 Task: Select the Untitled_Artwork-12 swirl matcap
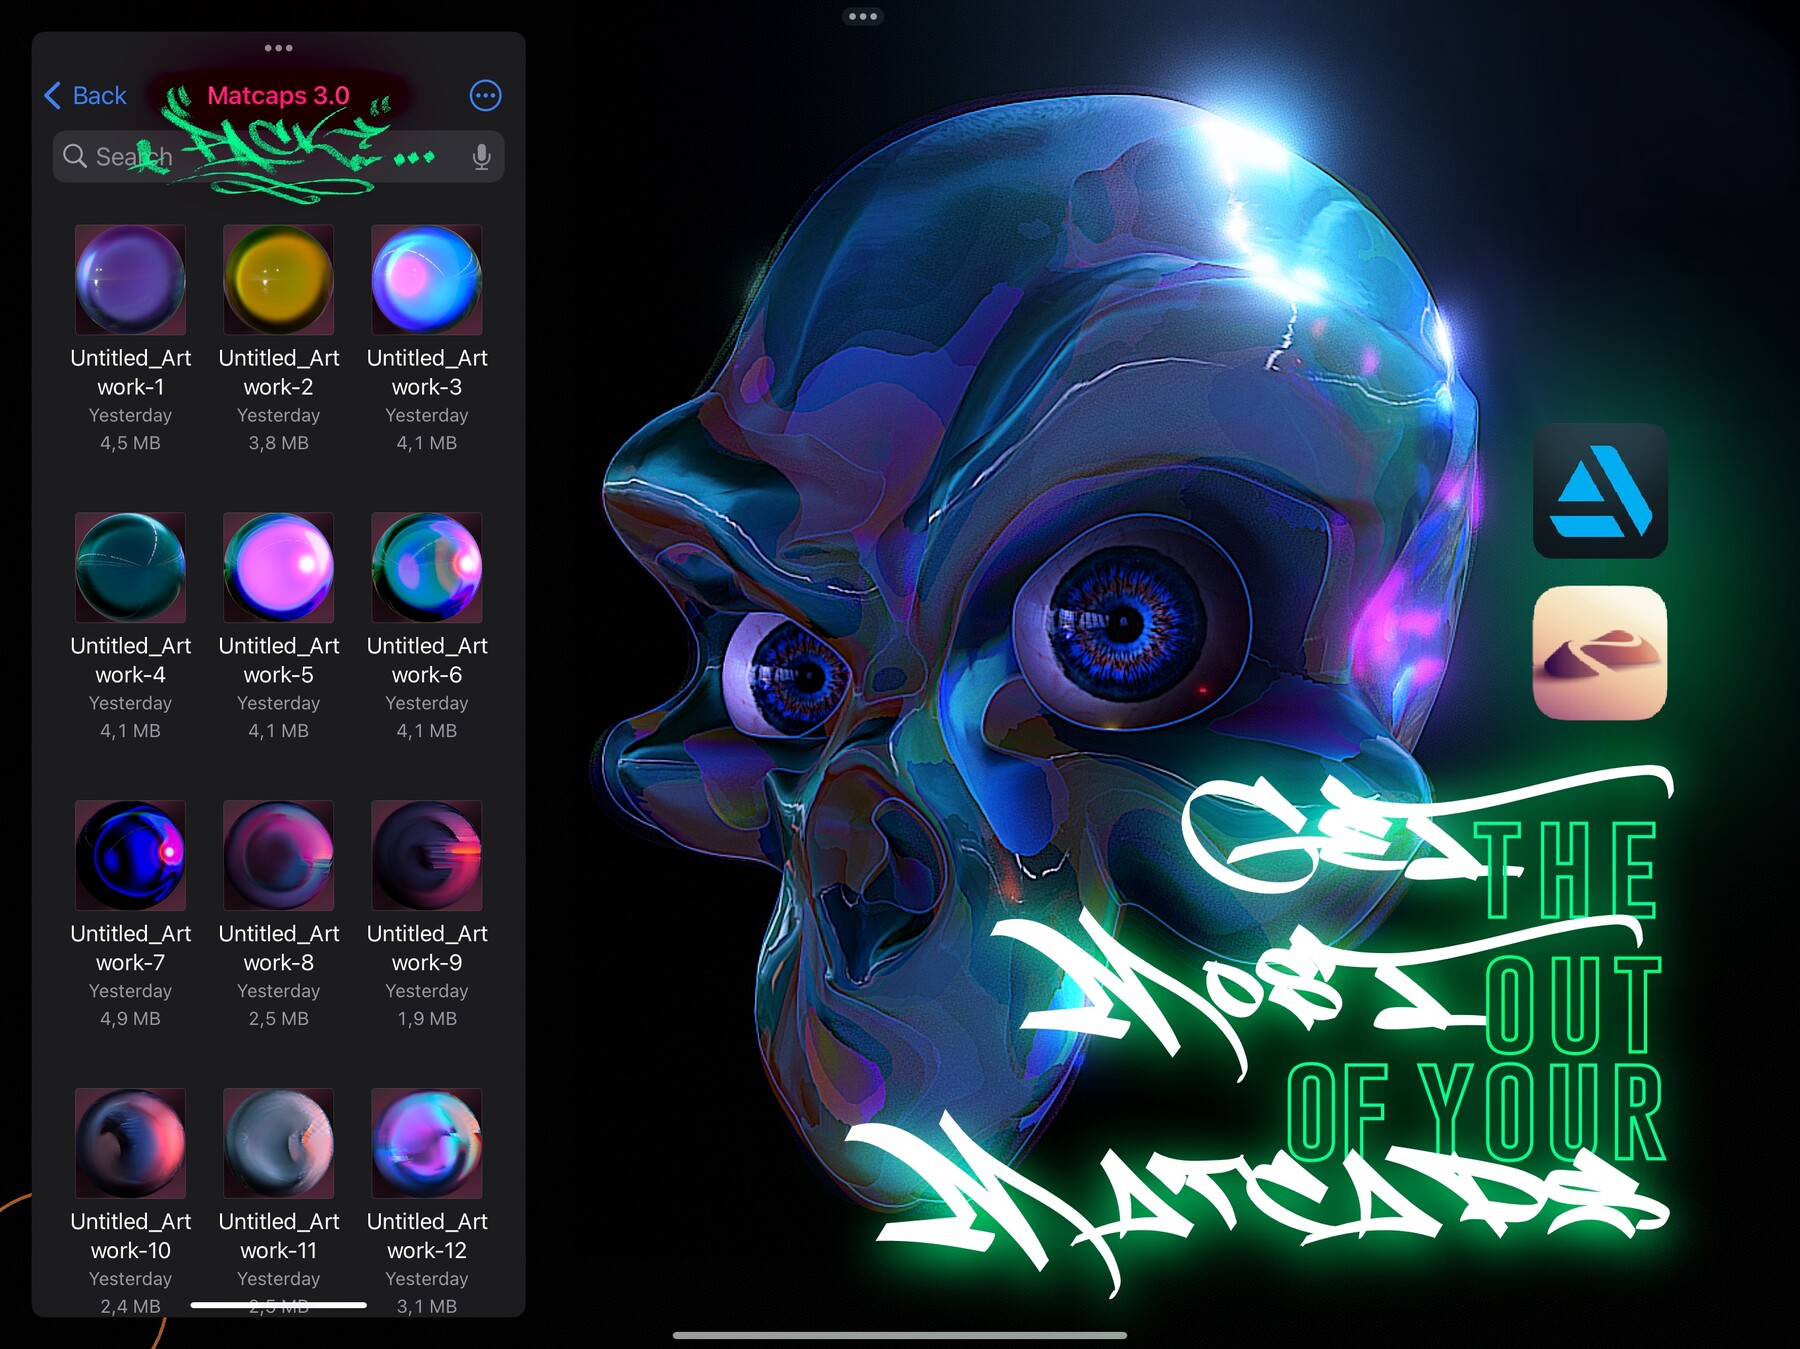click(427, 1143)
